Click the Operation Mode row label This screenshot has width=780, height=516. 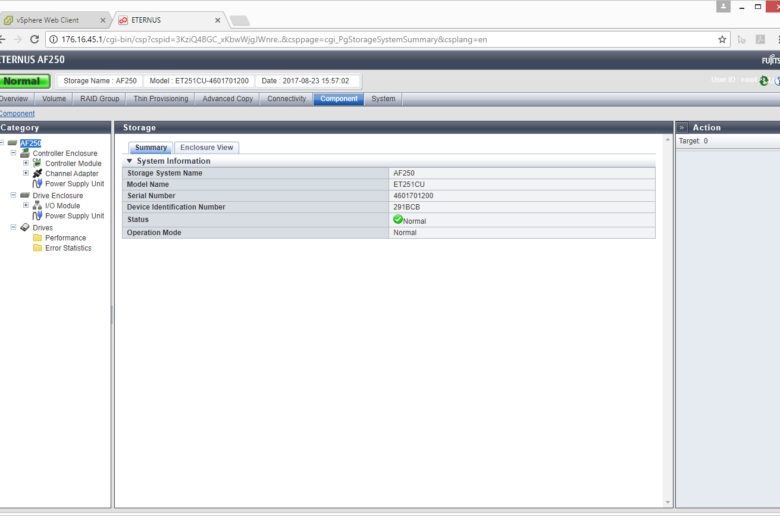pos(154,232)
